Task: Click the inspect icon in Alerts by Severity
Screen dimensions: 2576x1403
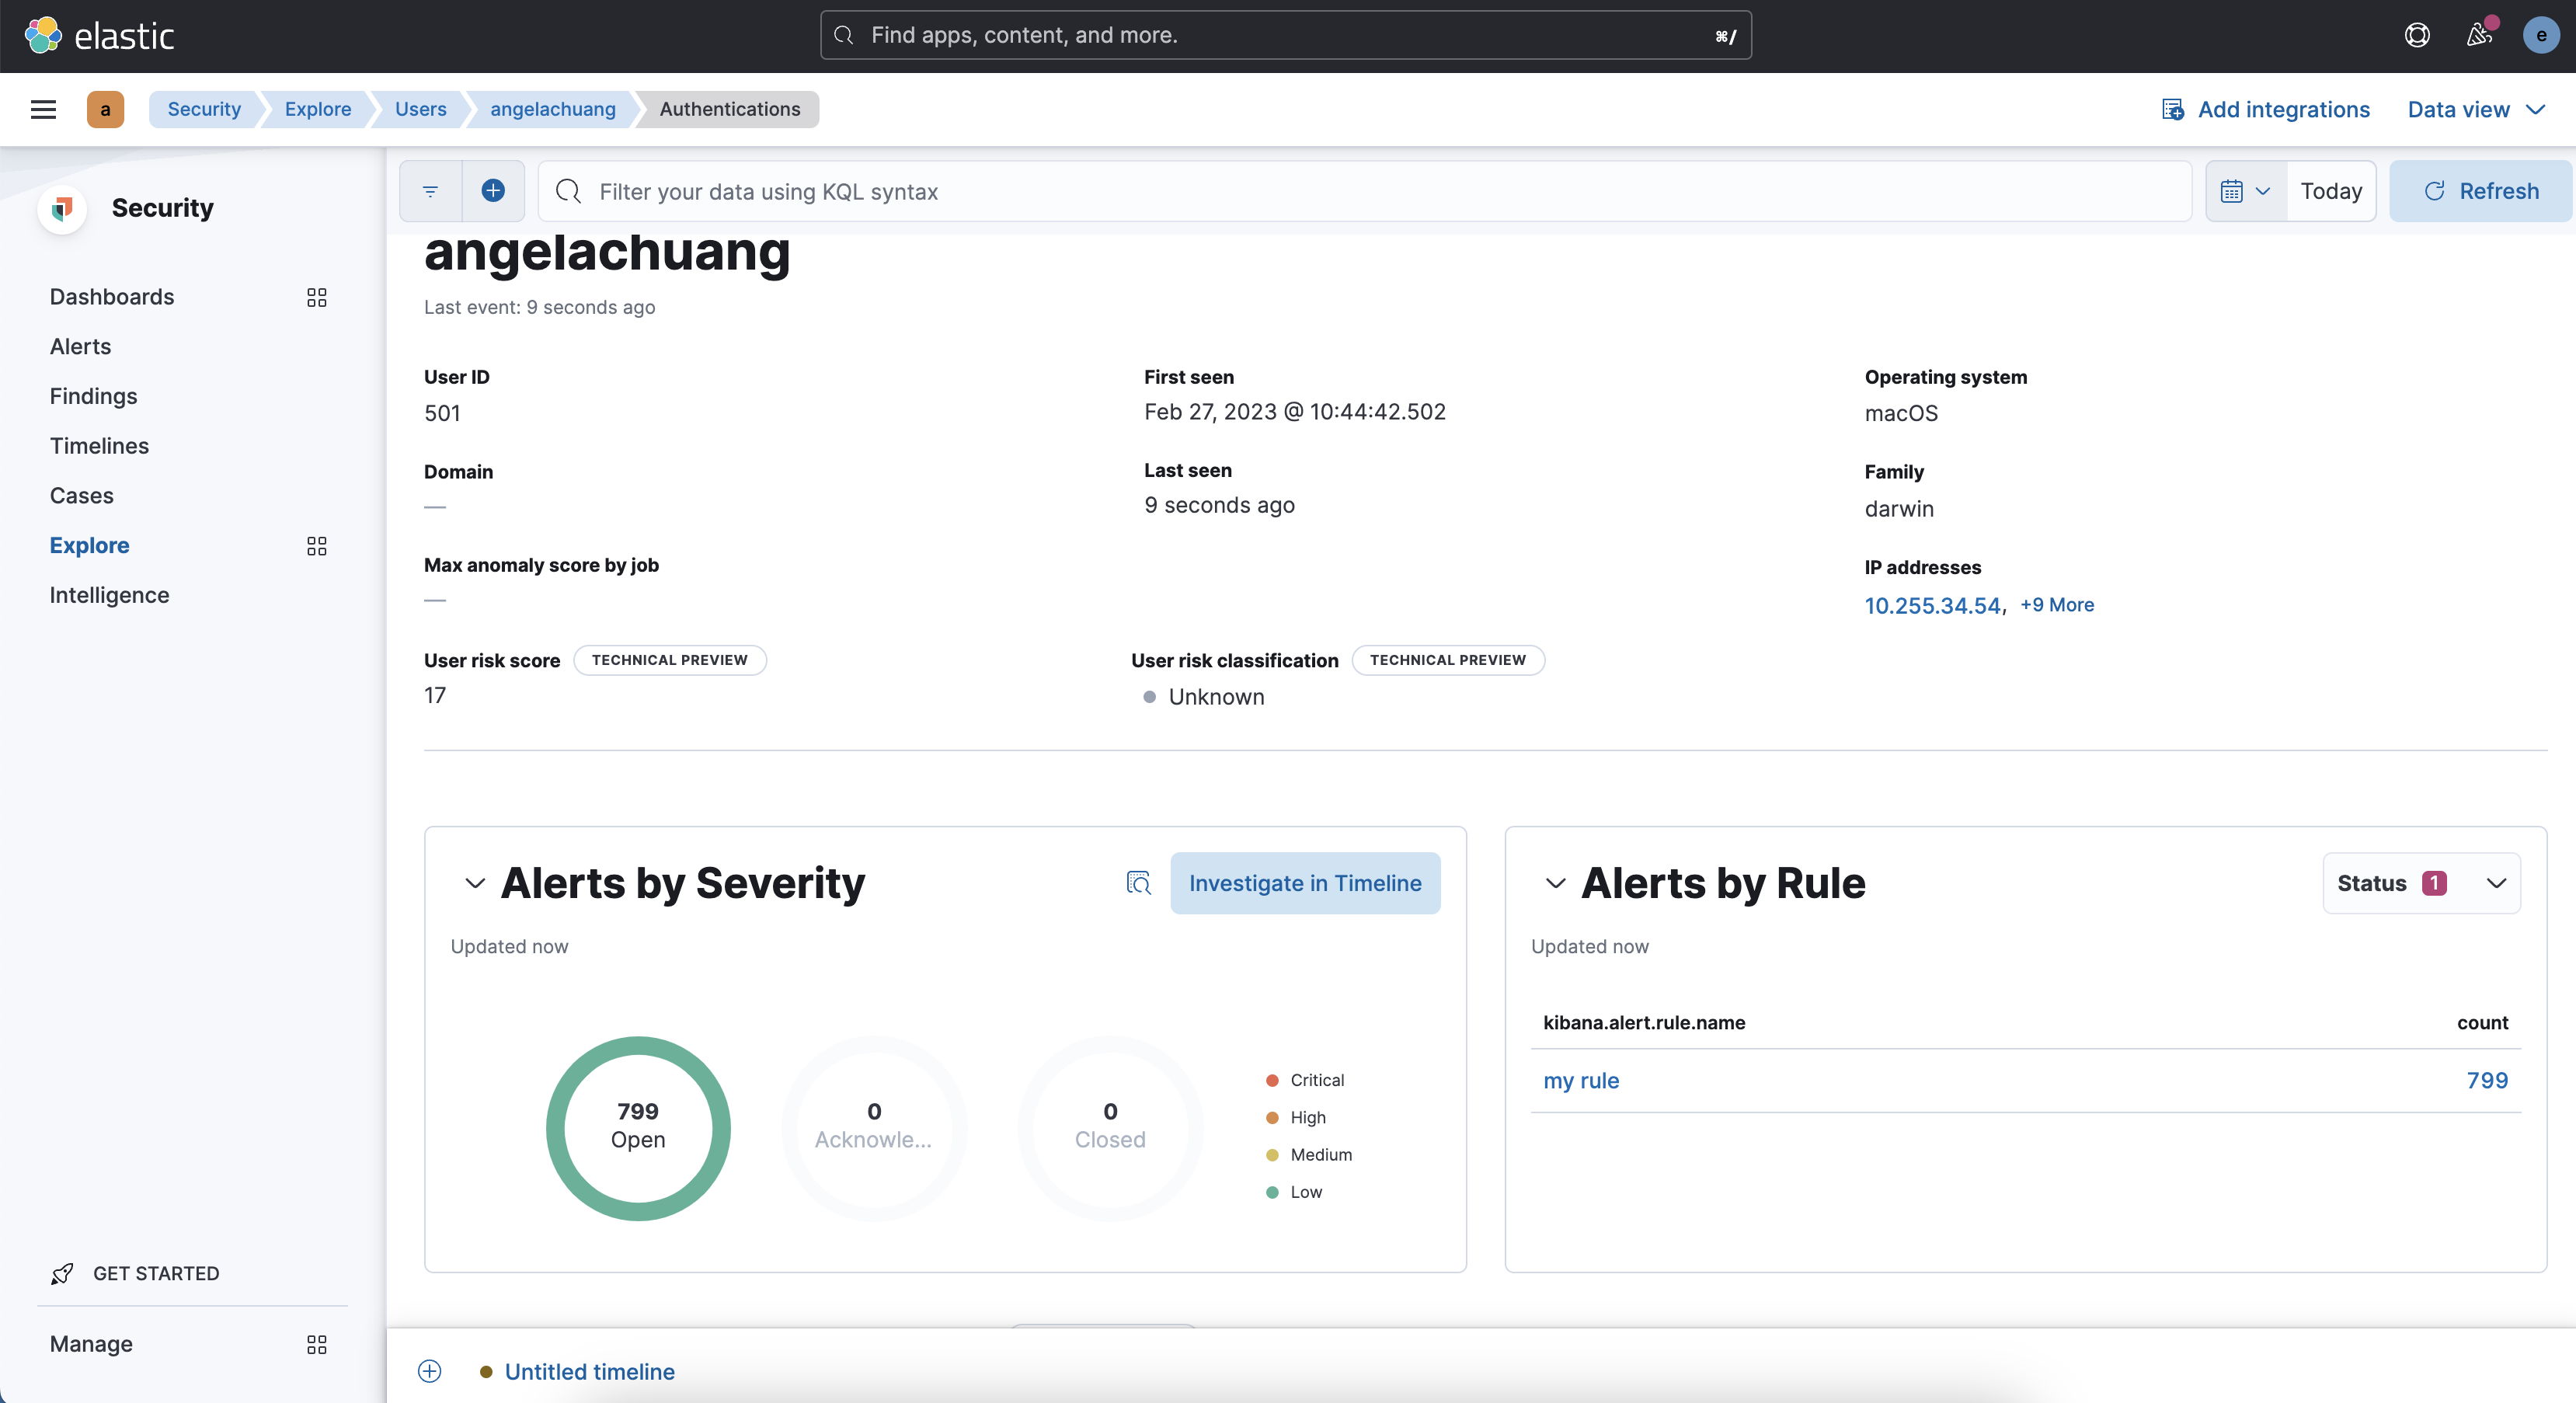Action: pyautogui.click(x=1139, y=883)
